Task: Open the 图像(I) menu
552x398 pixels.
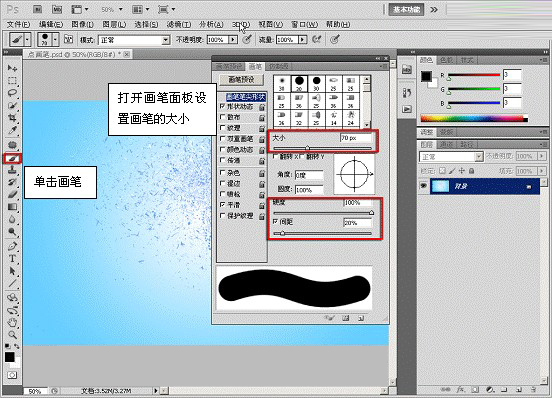Action: click(x=82, y=24)
